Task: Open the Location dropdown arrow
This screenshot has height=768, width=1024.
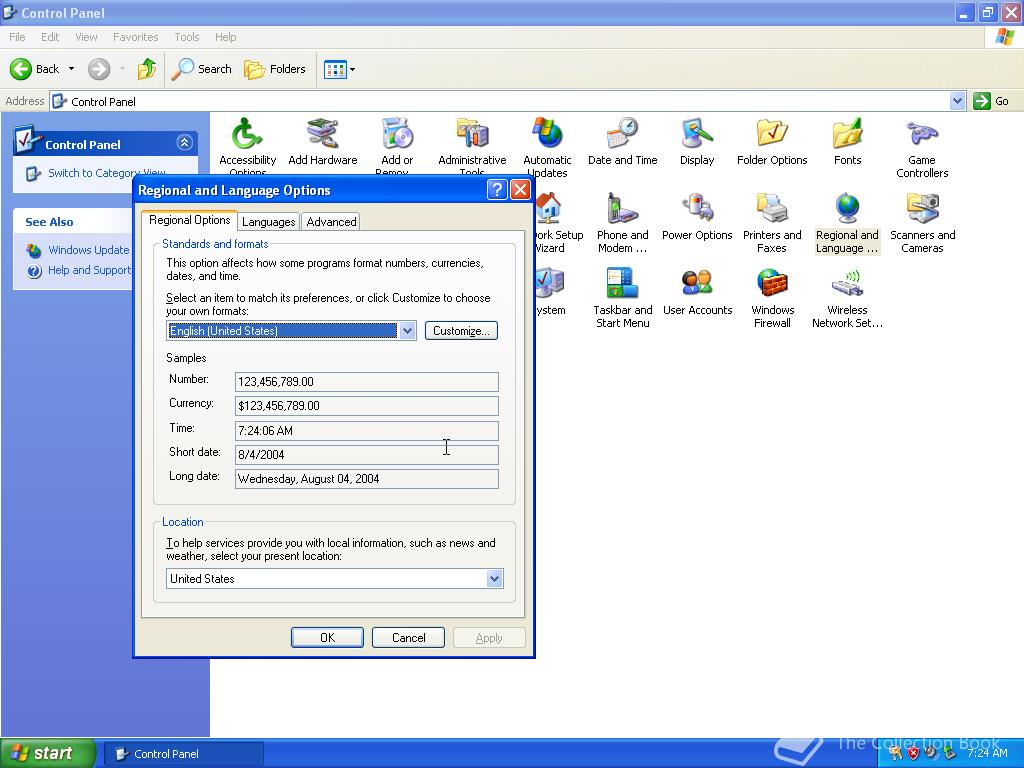Action: coord(494,579)
